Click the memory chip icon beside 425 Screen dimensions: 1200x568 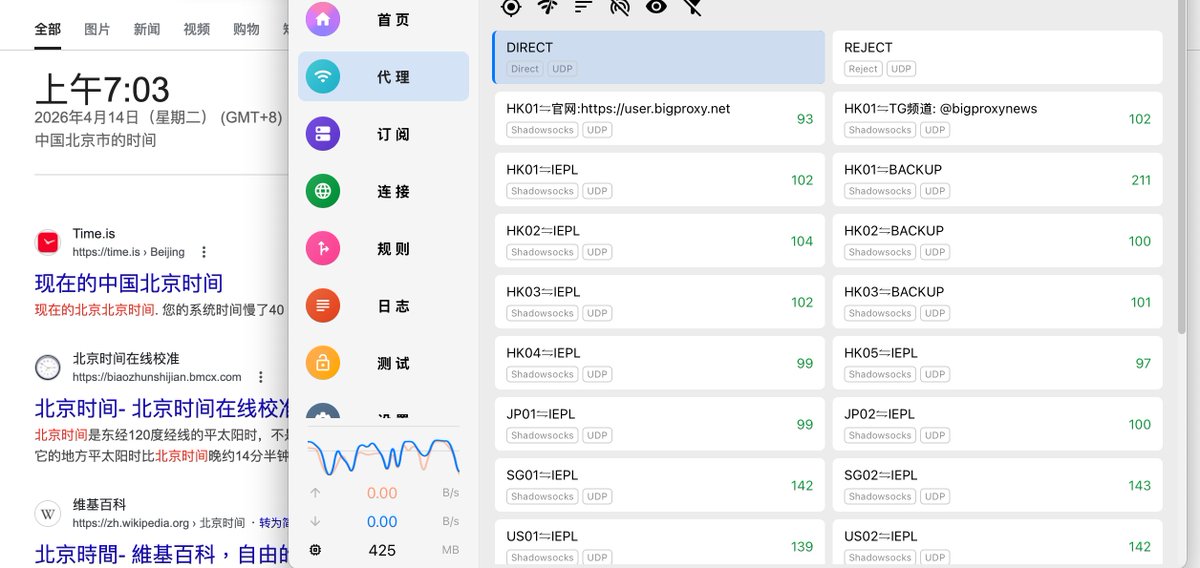[x=316, y=550]
